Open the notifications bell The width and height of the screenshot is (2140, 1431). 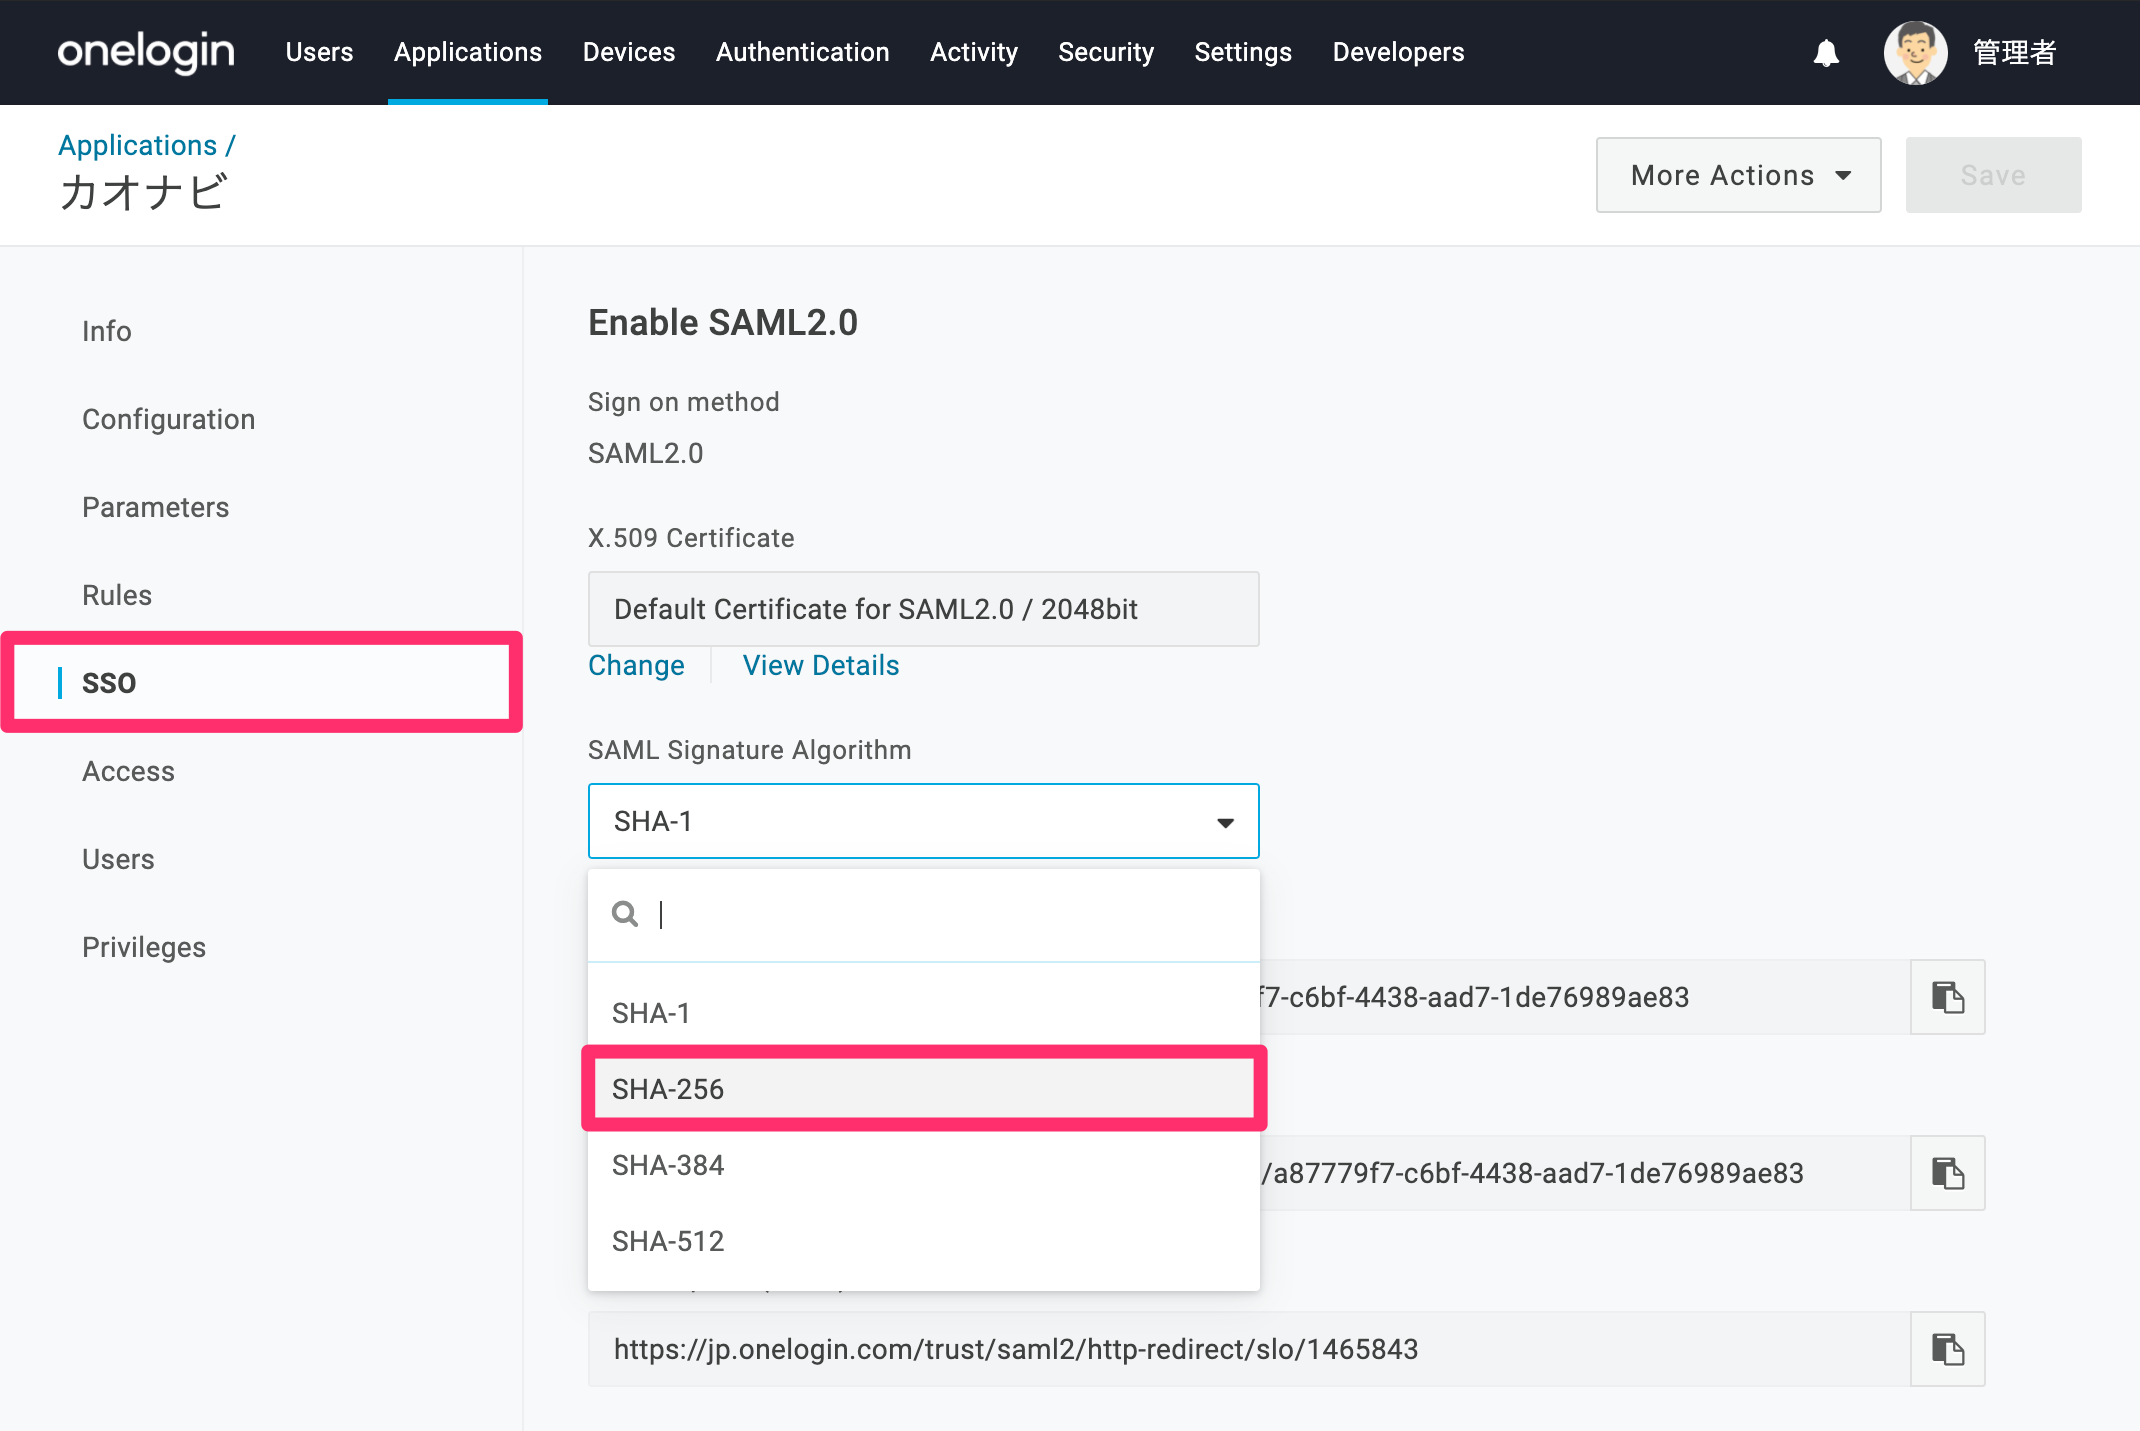1826,53
